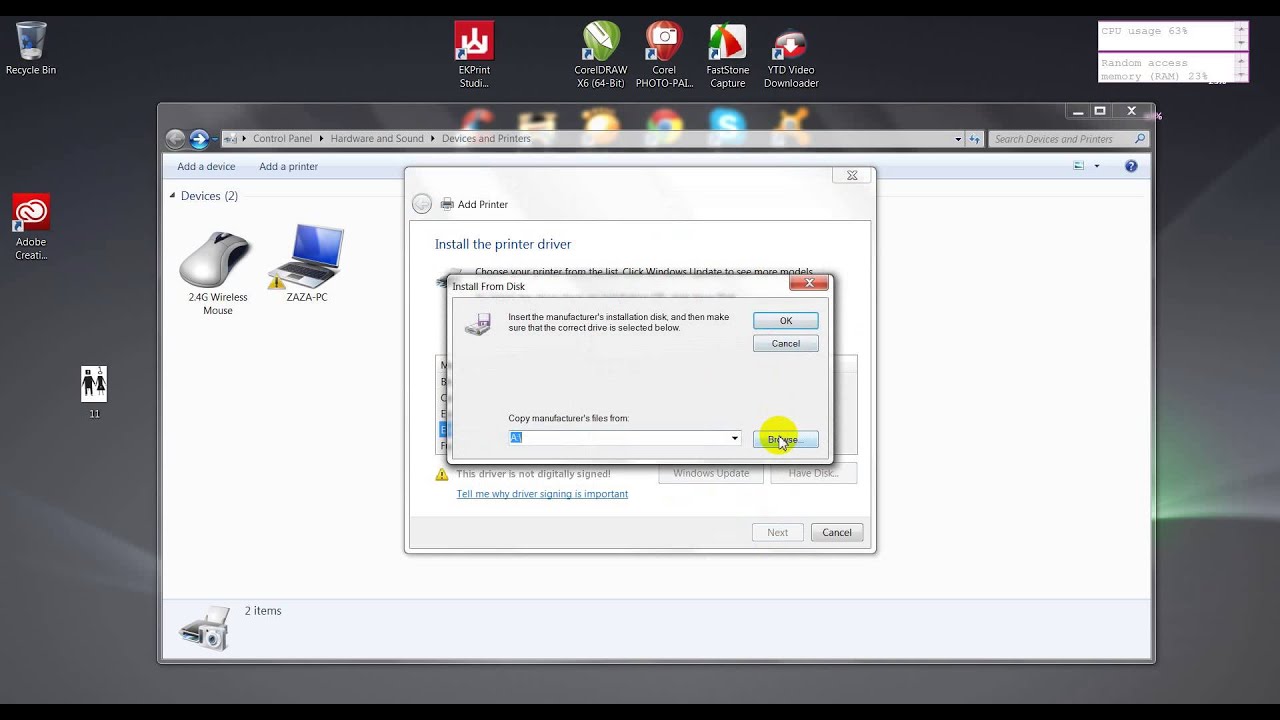Expand the address bar history dropdown
The height and width of the screenshot is (720, 1280).
(958, 139)
